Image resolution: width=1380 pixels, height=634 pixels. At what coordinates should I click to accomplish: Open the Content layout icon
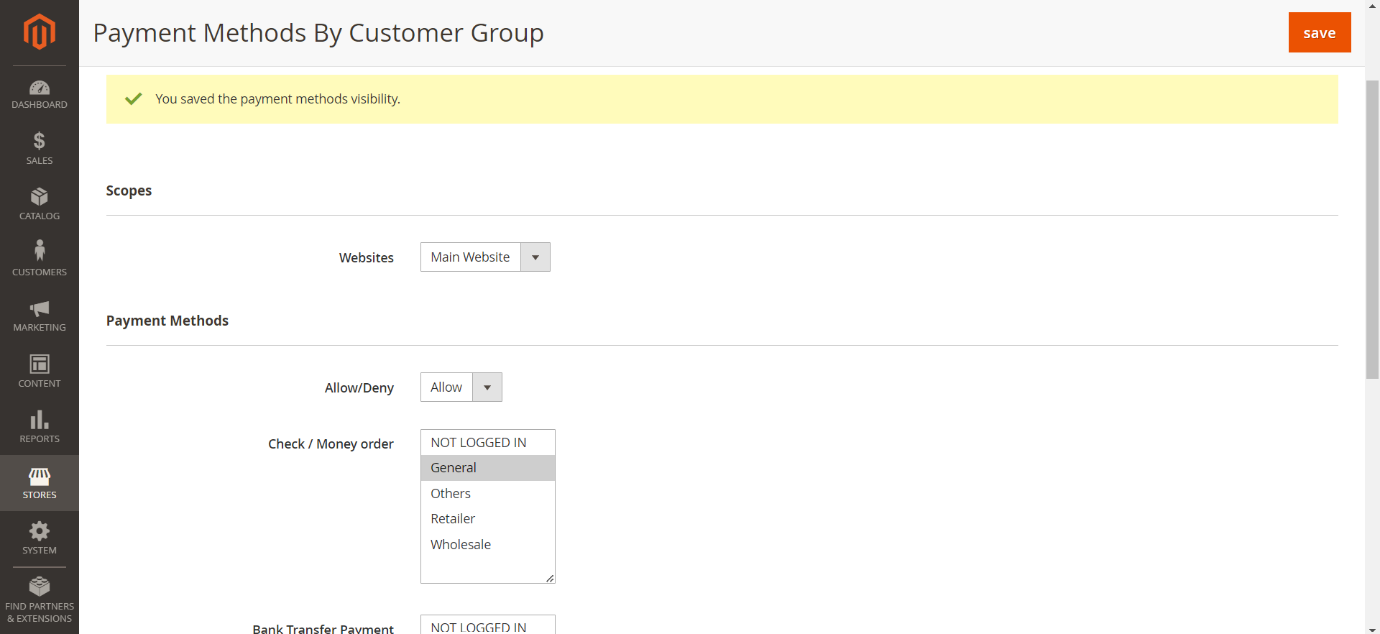coord(39,365)
